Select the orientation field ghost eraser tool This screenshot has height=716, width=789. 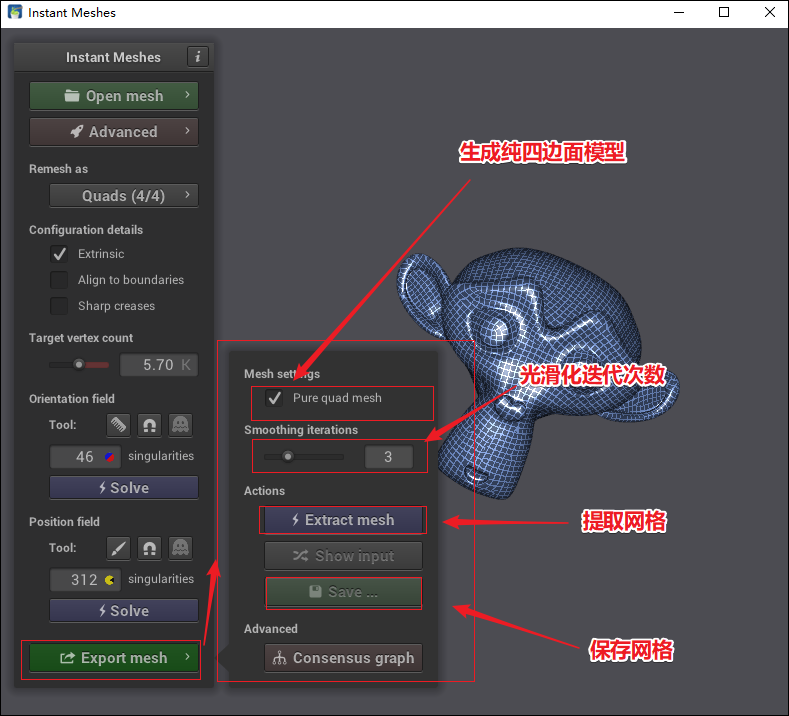coord(180,425)
